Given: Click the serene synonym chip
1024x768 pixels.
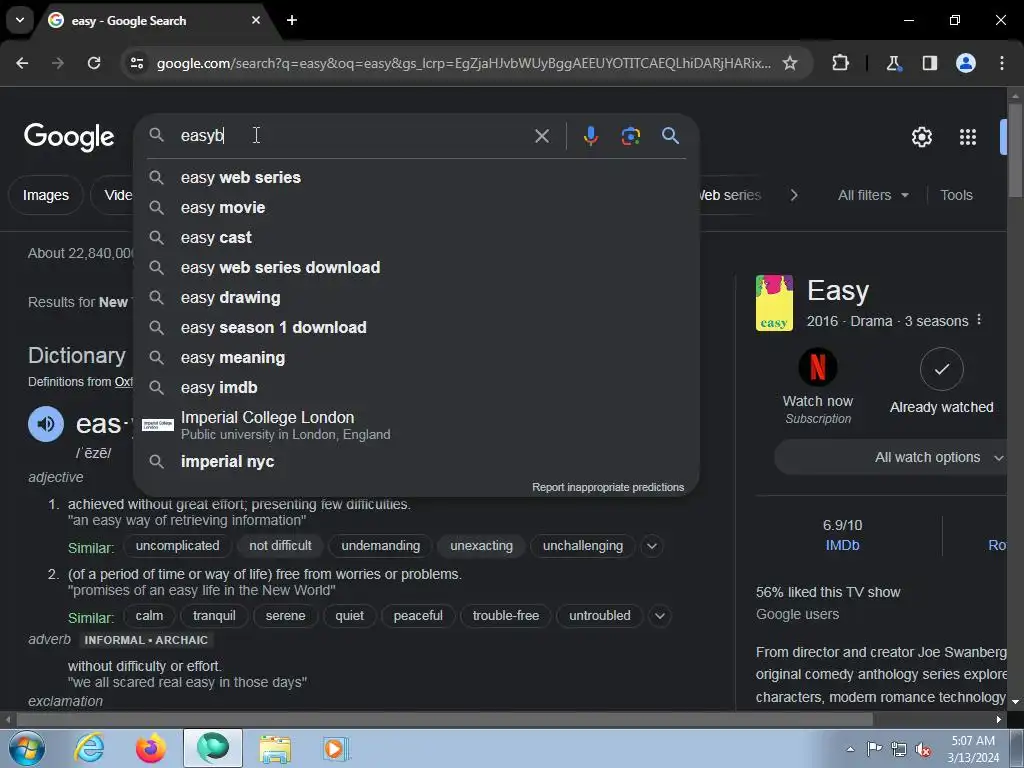Looking at the screenshot, I should [x=285, y=615].
